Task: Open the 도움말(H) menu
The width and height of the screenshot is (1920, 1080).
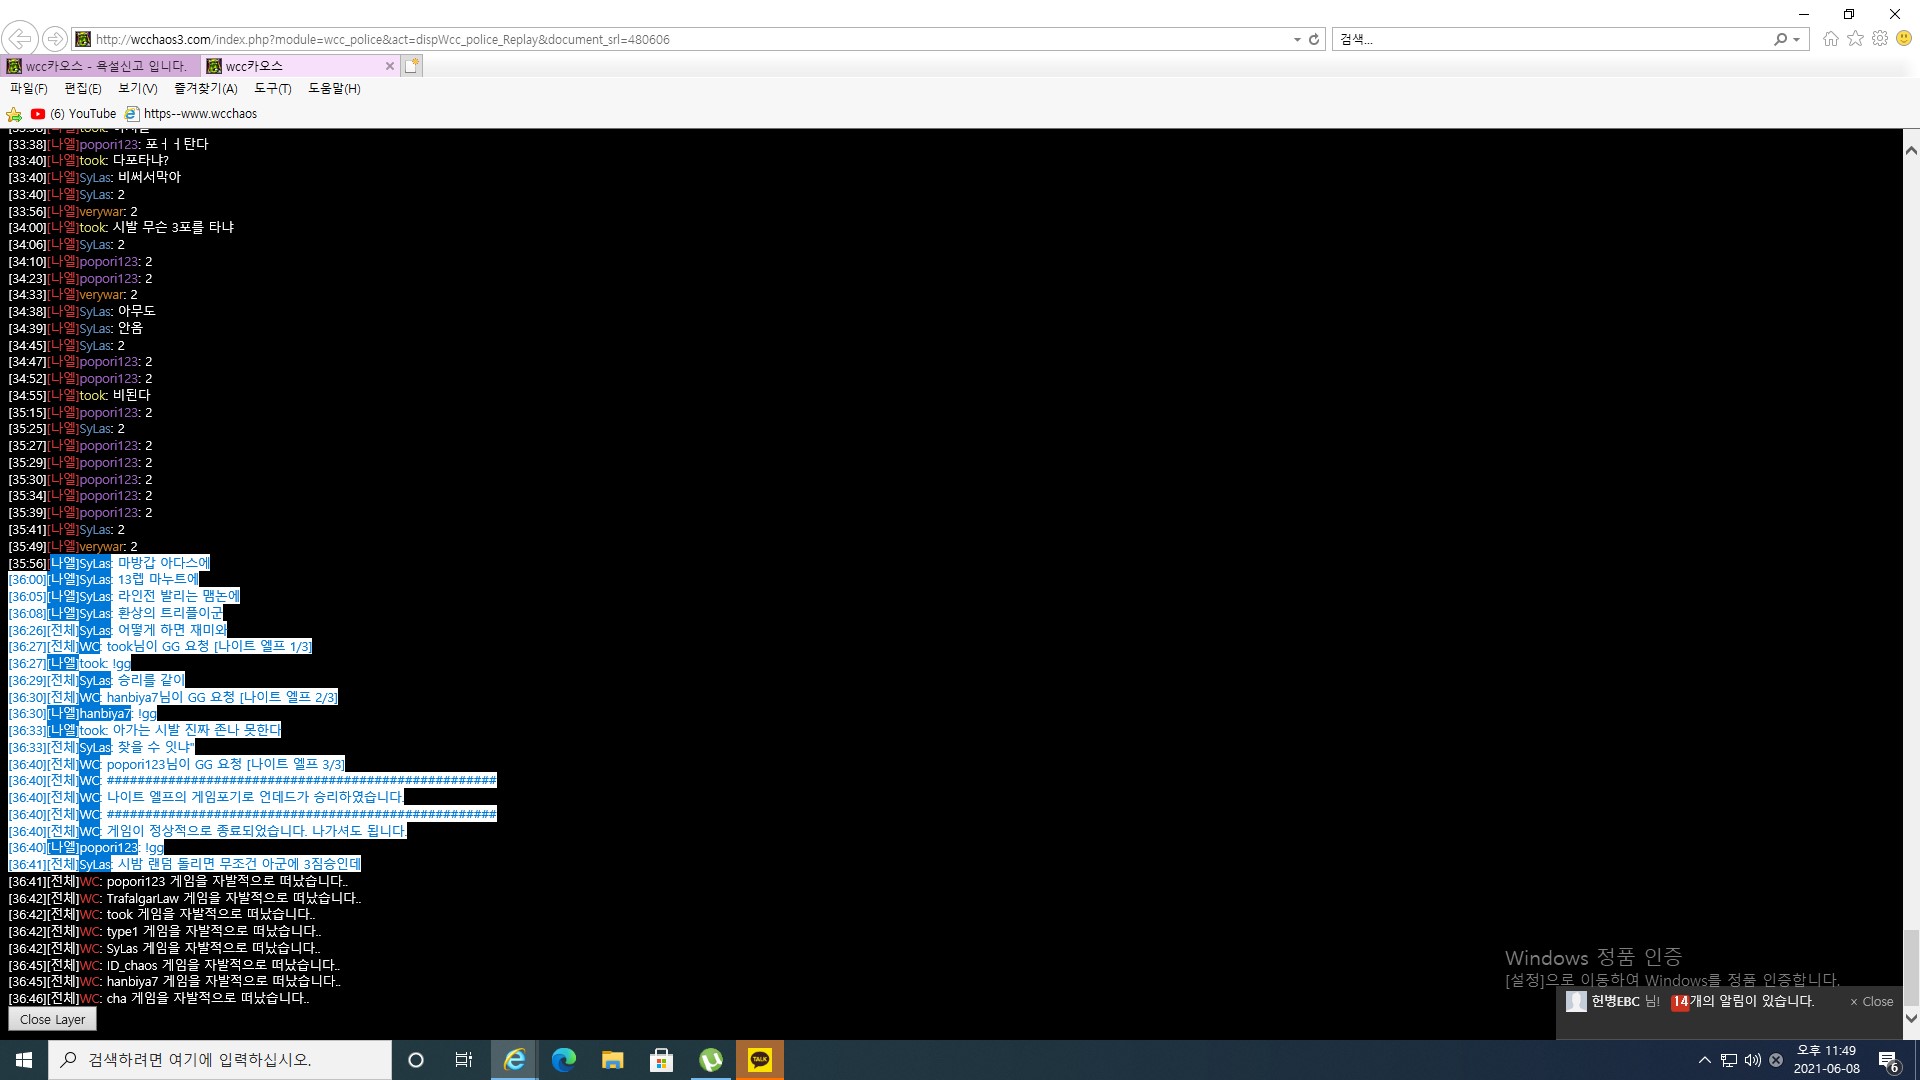Action: click(334, 88)
